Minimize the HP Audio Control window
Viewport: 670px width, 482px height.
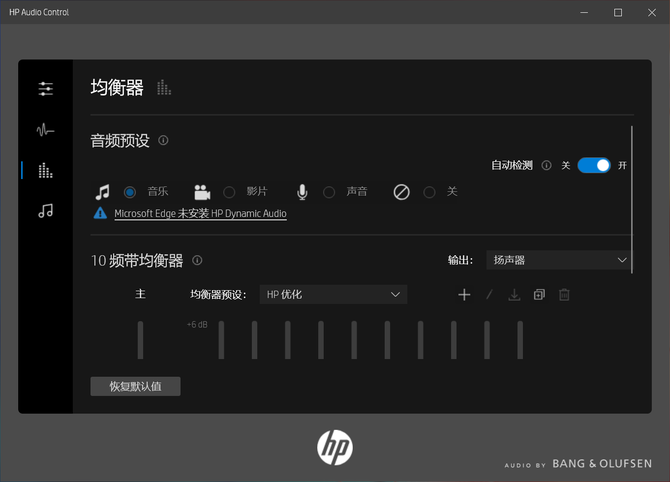pyautogui.click(x=584, y=12)
